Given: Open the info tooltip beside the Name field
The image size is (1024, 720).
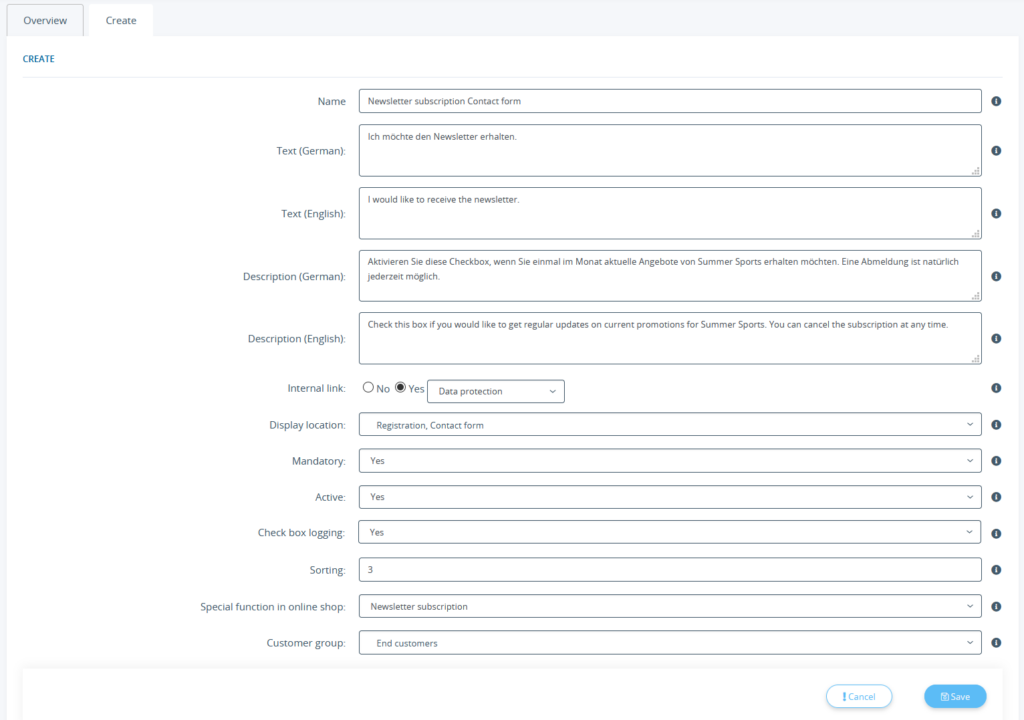Looking at the screenshot, I should click(996, 100).
